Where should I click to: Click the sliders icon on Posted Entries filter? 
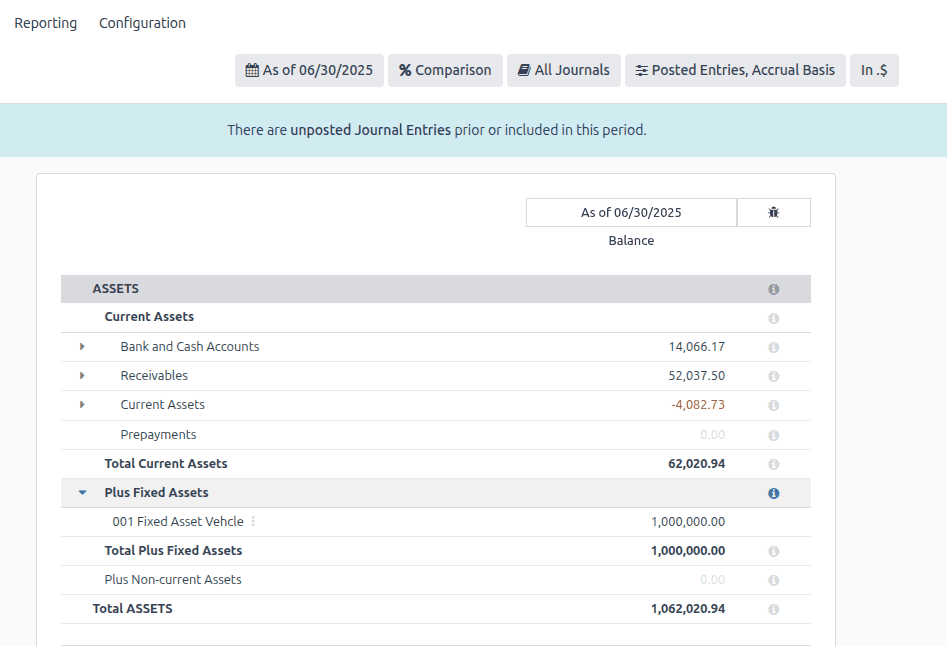pos(641,70)
